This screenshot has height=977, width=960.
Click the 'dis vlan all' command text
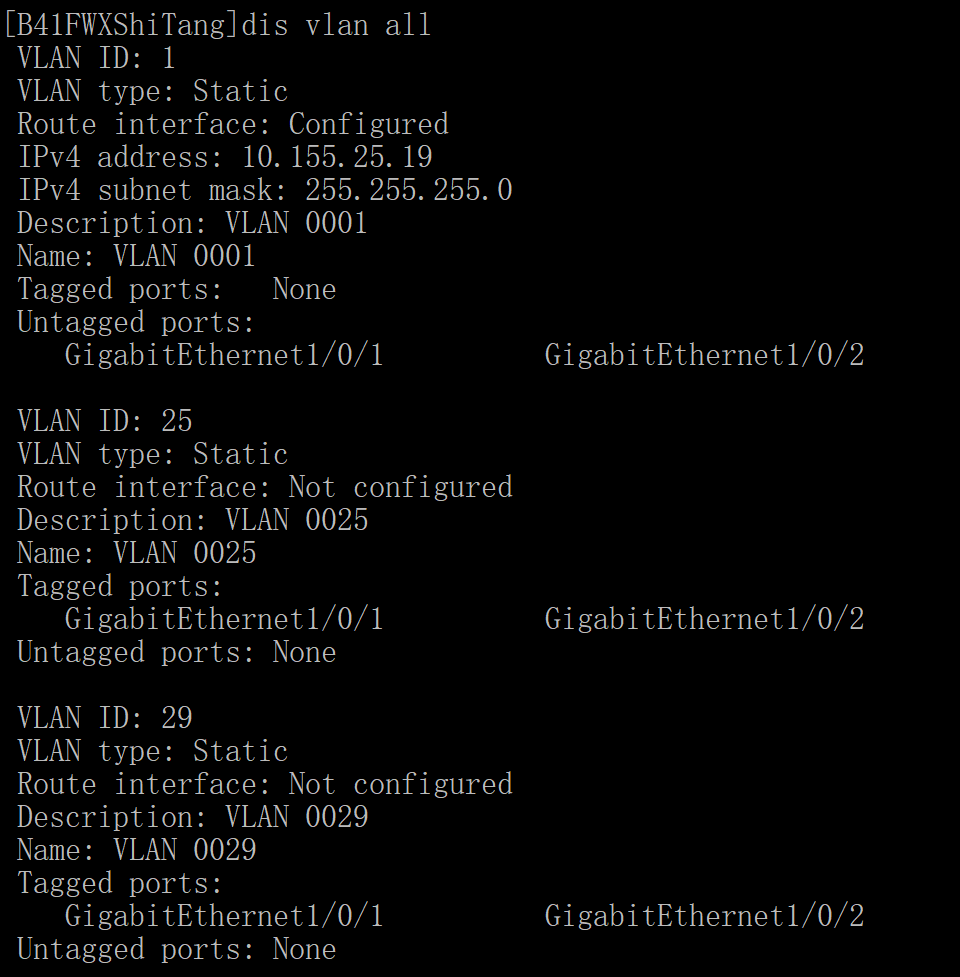click(336, 25)
